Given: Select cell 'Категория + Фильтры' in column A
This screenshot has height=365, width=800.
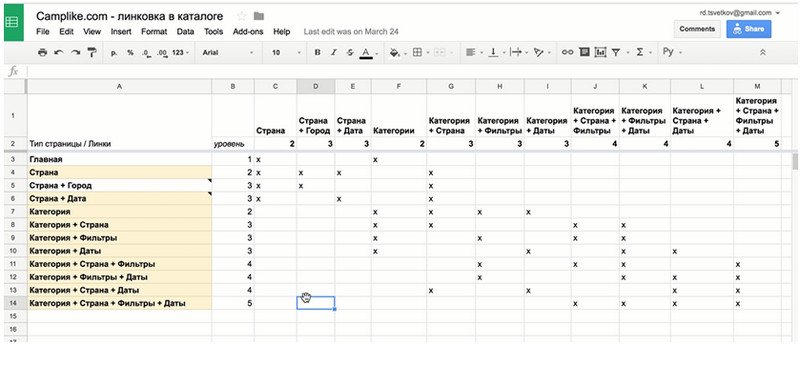Looking at the screenshot, I should tap(119, 238).
